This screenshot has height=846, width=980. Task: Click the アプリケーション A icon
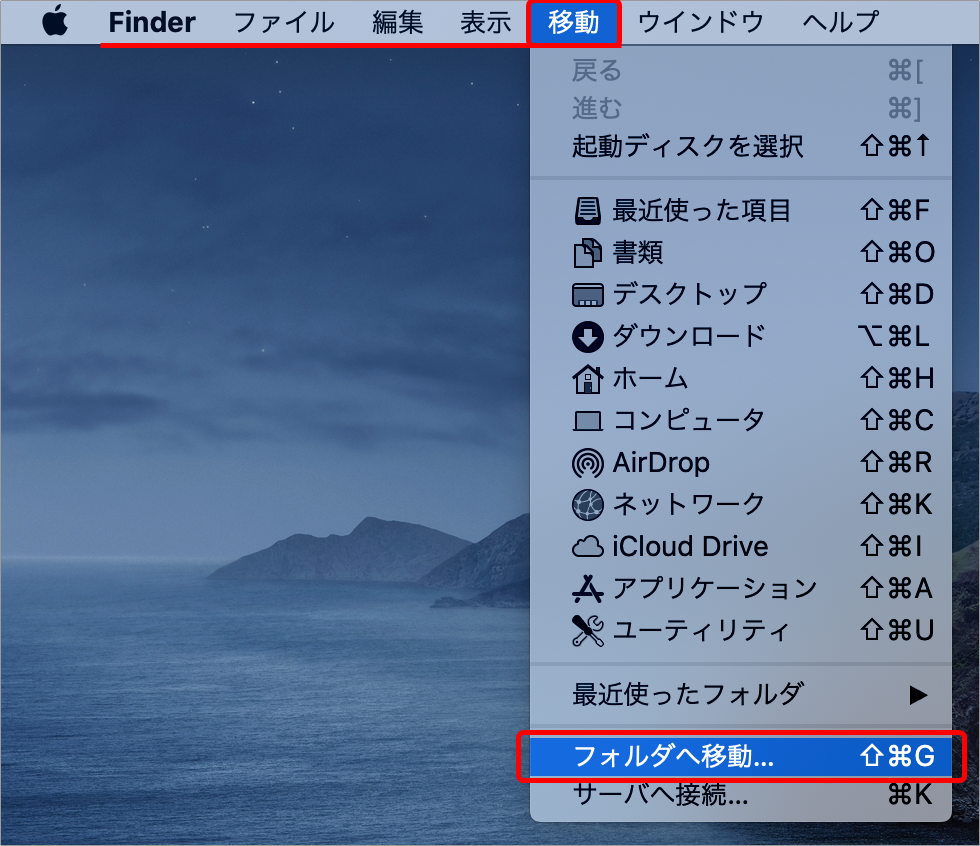pyautogui.click(x=588, y=589)
